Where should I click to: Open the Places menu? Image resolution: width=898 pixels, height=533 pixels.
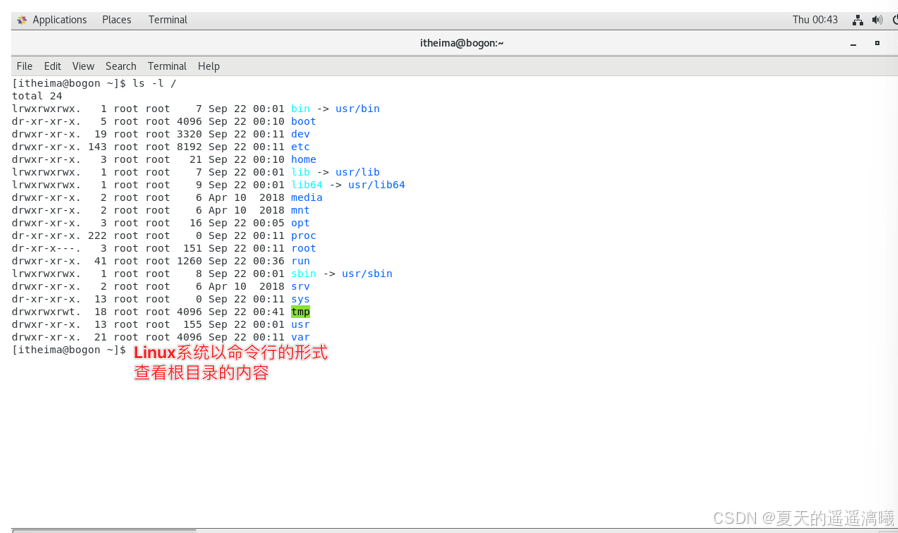[116, 19]
